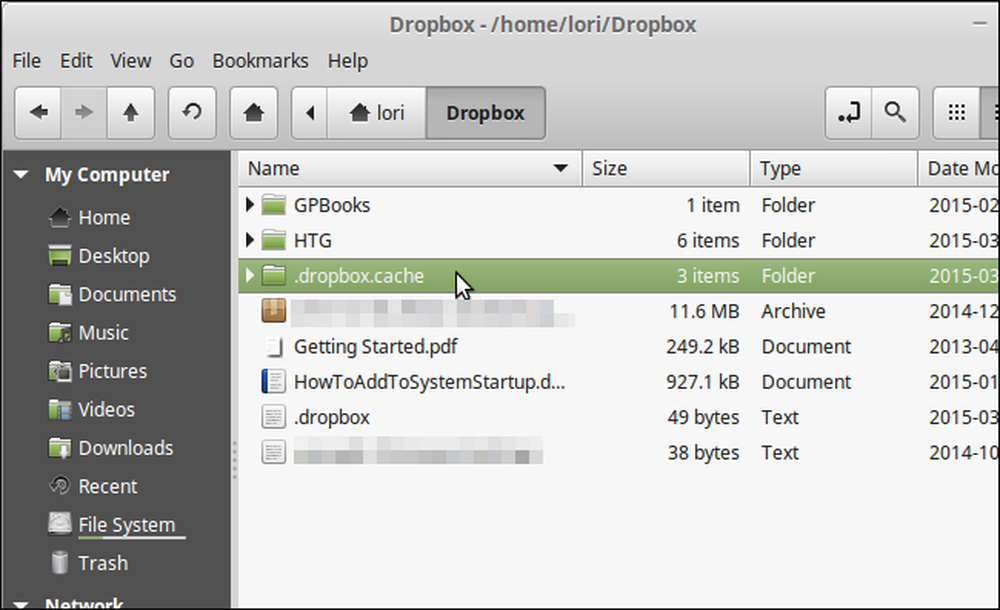1000x610 pixels.
Task: Click the "49 bytes" size cell
Action: [x=703, y=417]
